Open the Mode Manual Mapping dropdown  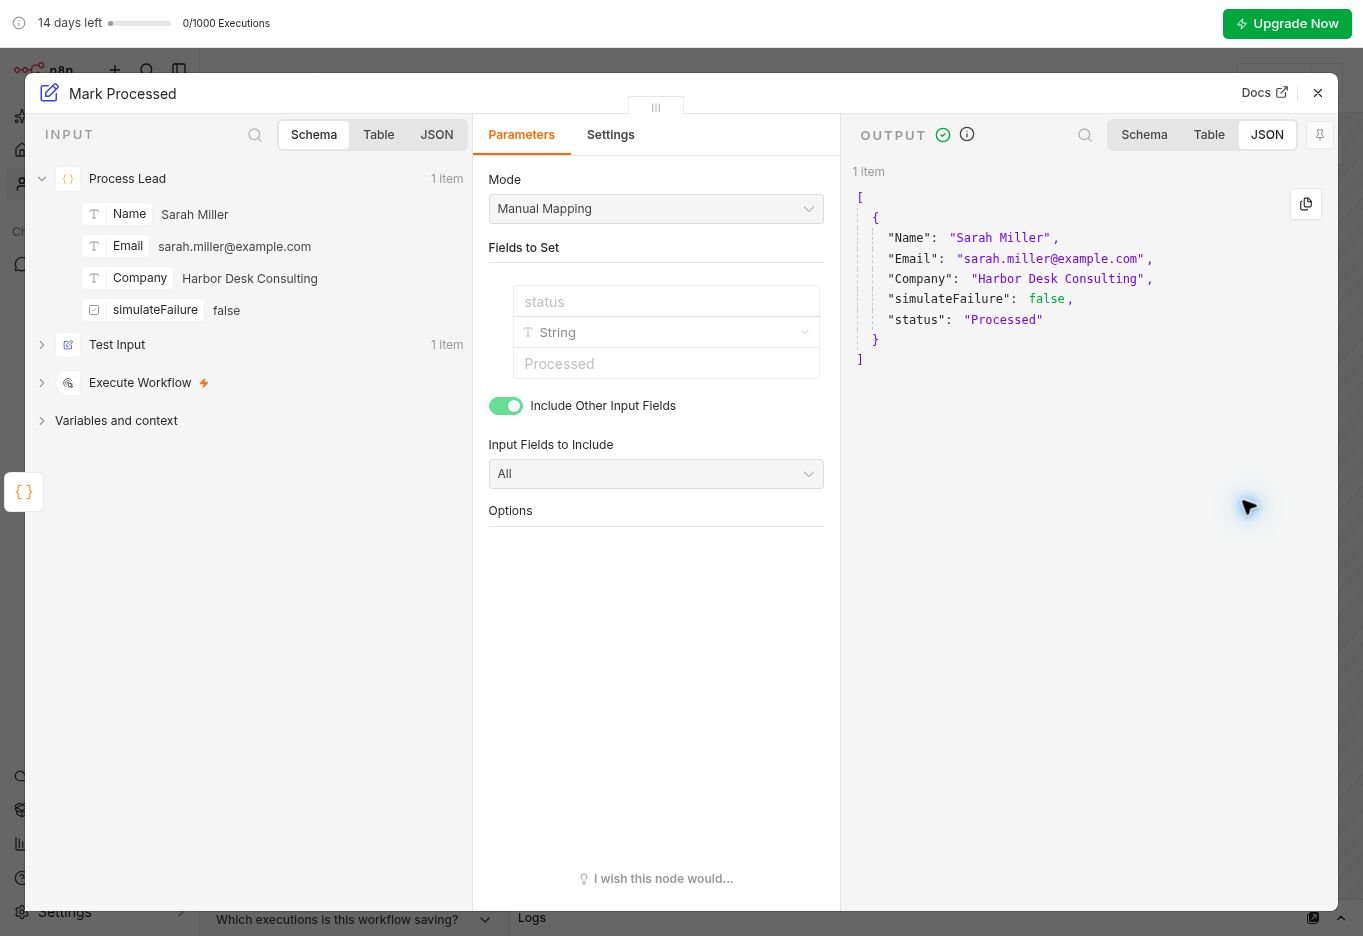coord(656,209)
